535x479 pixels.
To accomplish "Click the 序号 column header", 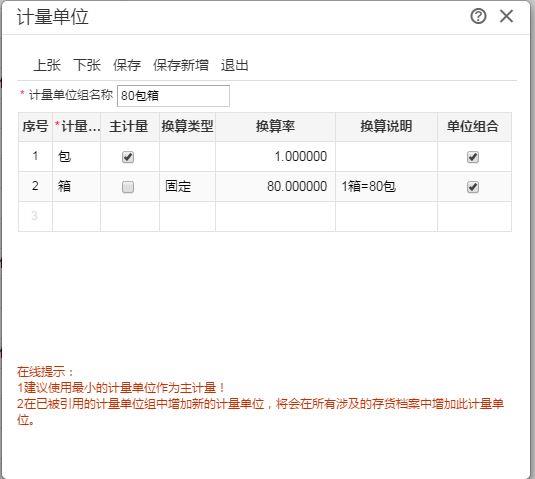I will [35, 127].
